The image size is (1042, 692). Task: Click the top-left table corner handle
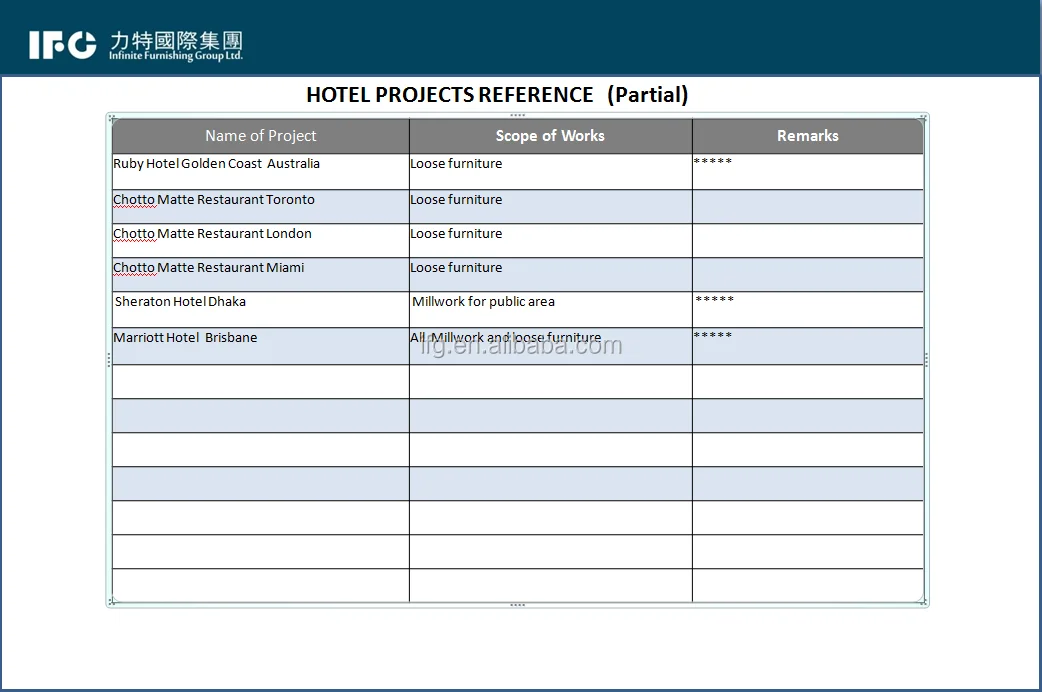[x=111, y=118]
